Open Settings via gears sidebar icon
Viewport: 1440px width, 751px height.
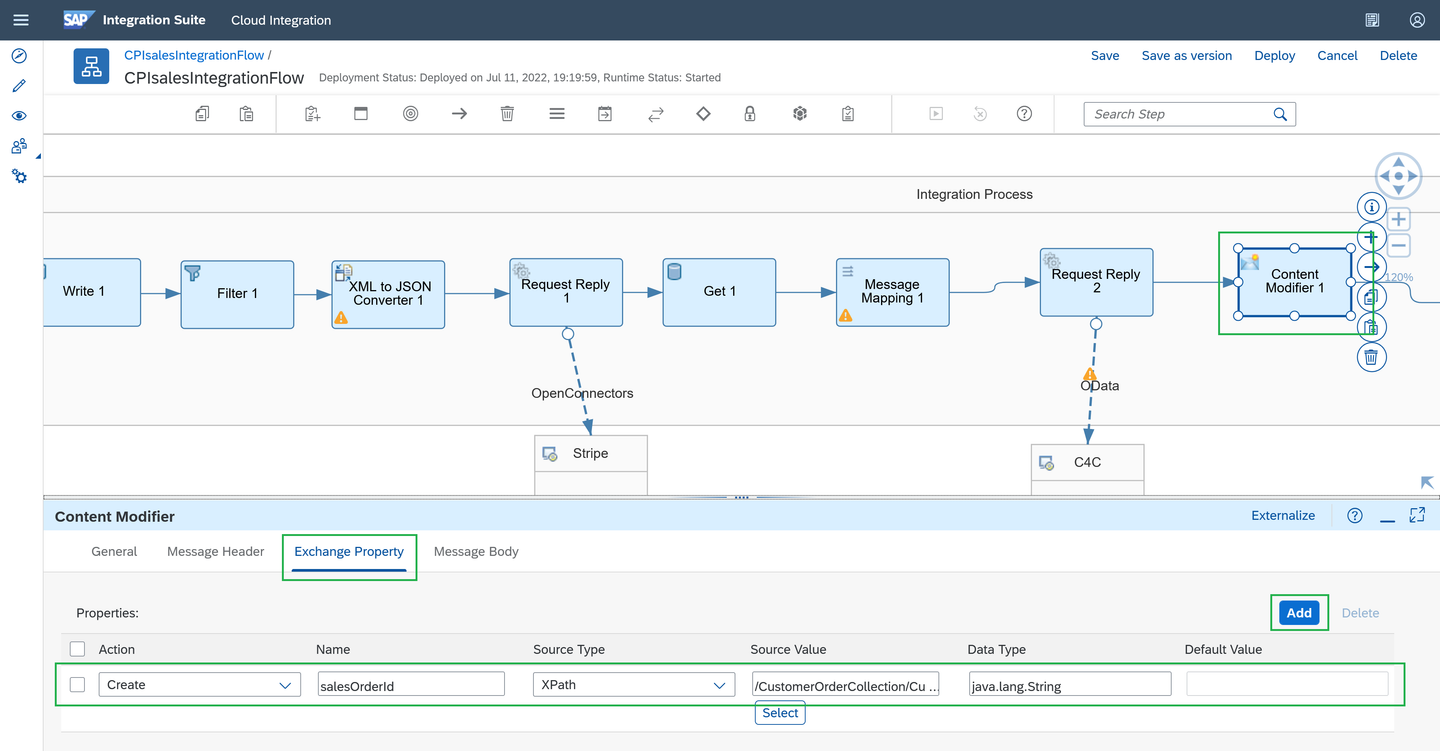19,176
